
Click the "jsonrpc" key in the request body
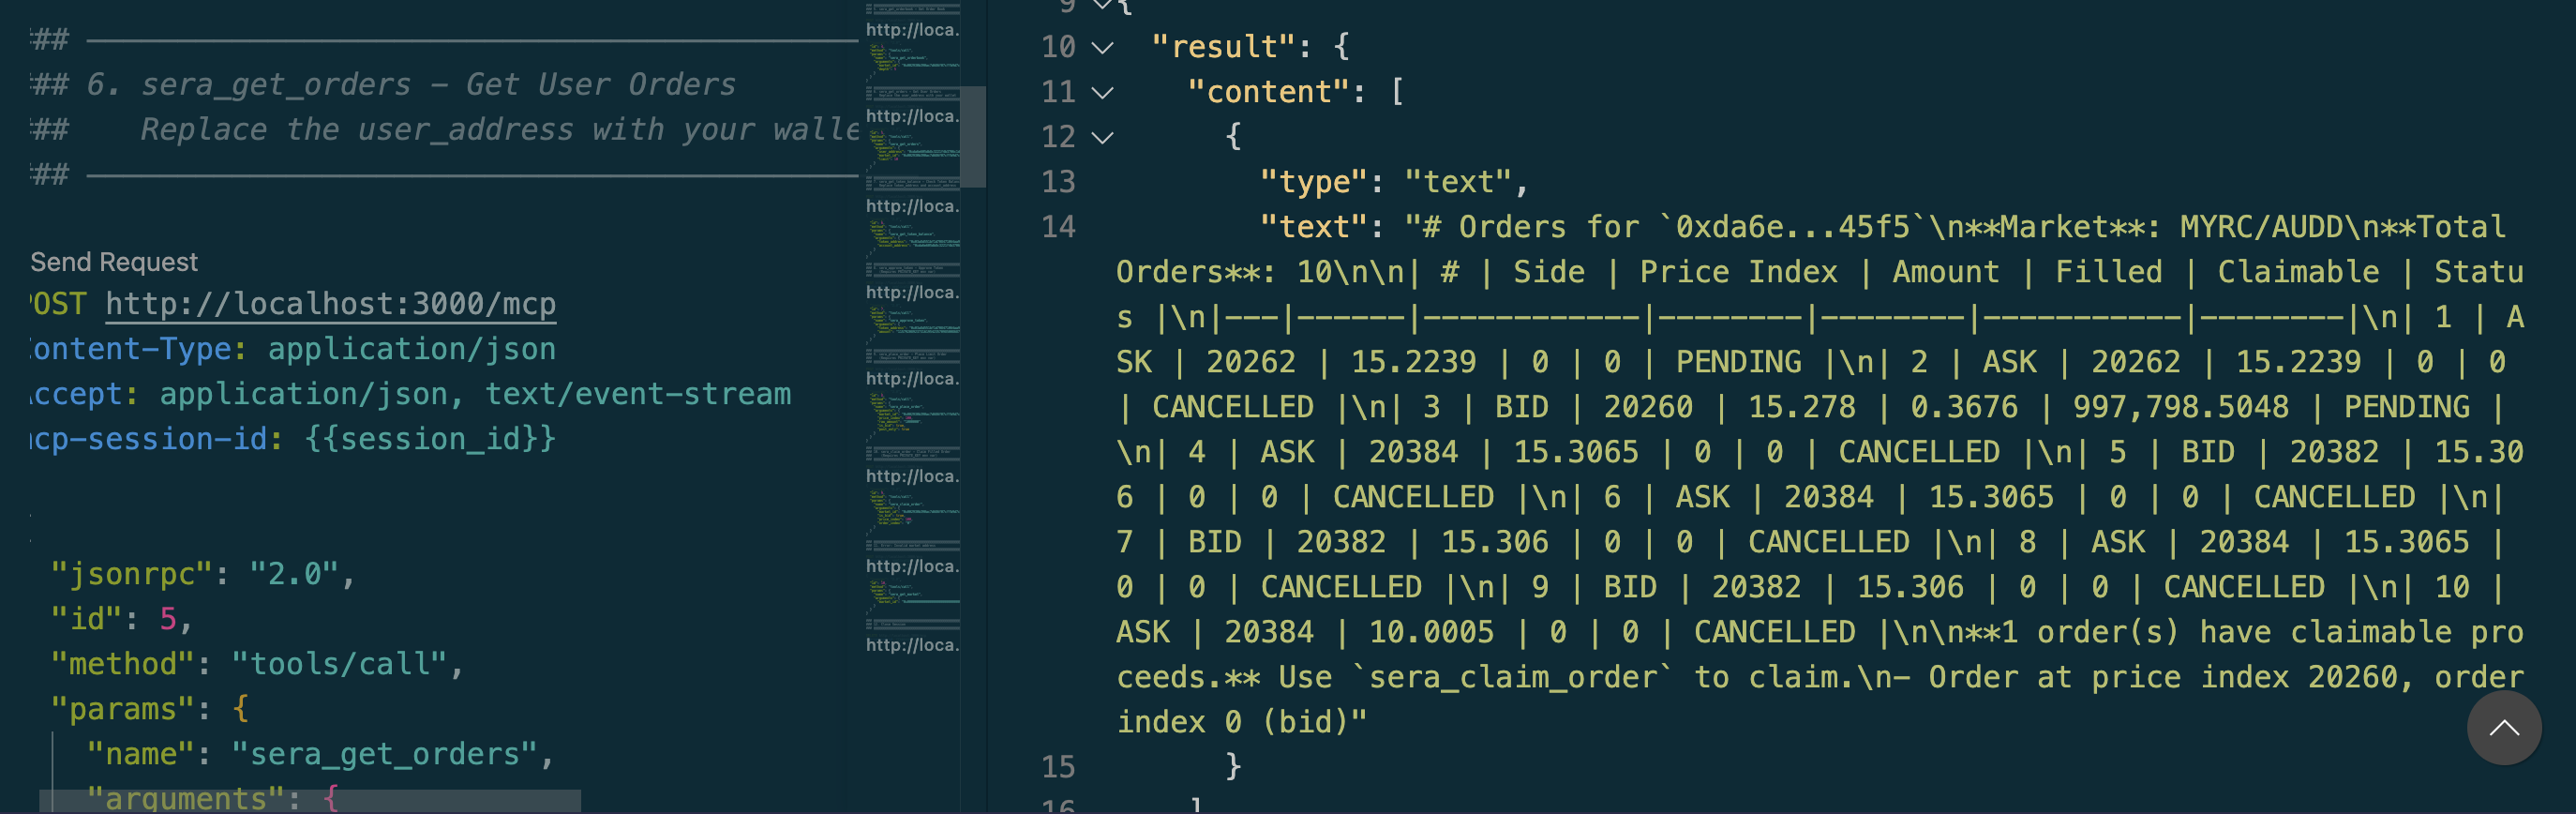[132, 574]
